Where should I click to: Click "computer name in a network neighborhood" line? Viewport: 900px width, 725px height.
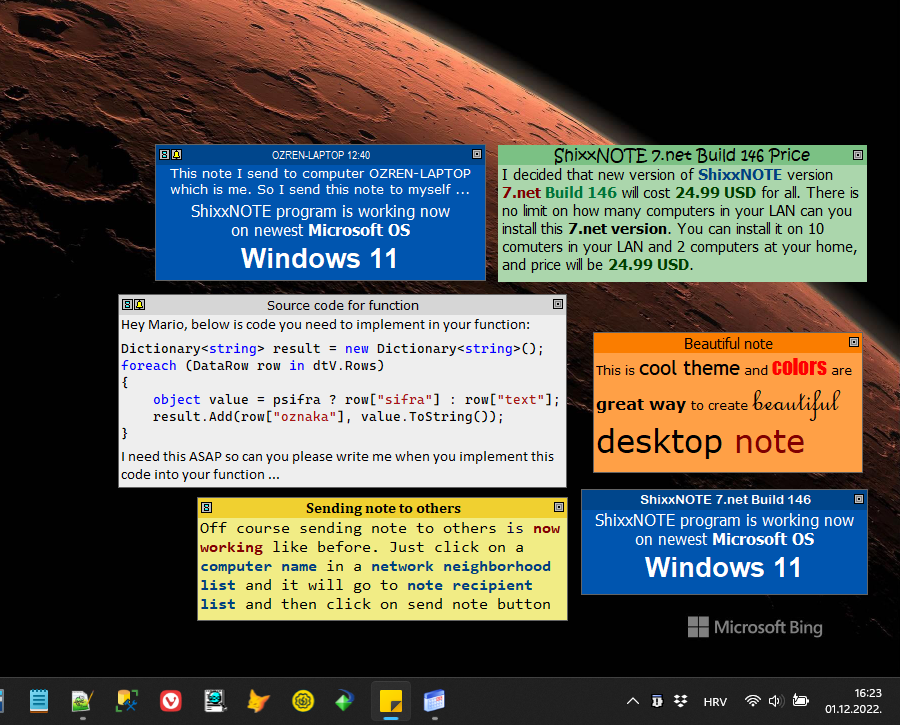(375, 567)
